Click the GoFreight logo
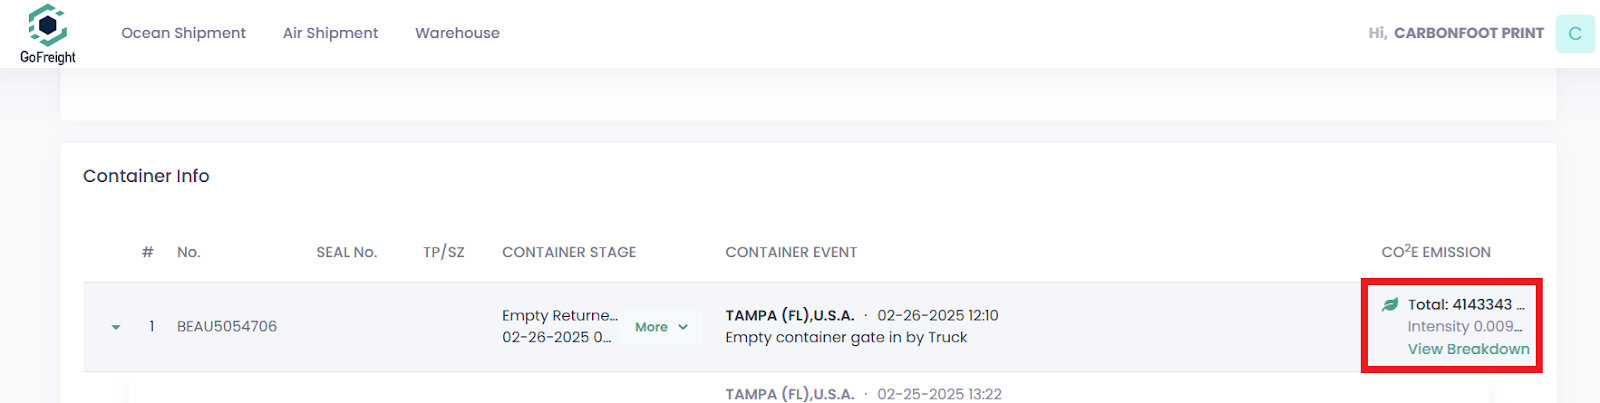The image size is (1600, 403). (x=47, y=34)
